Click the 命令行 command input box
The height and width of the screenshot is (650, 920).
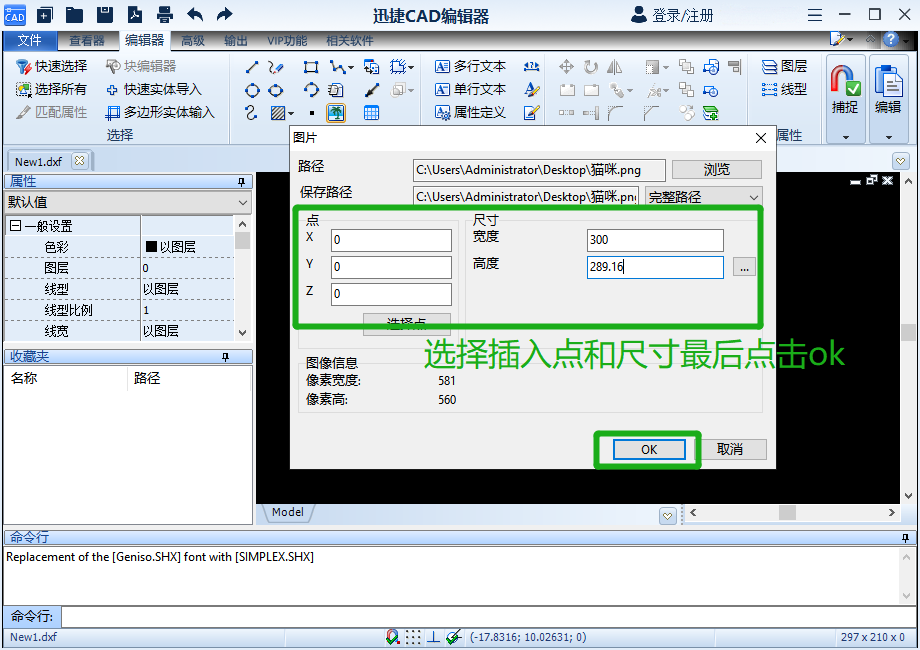point(489,617)
